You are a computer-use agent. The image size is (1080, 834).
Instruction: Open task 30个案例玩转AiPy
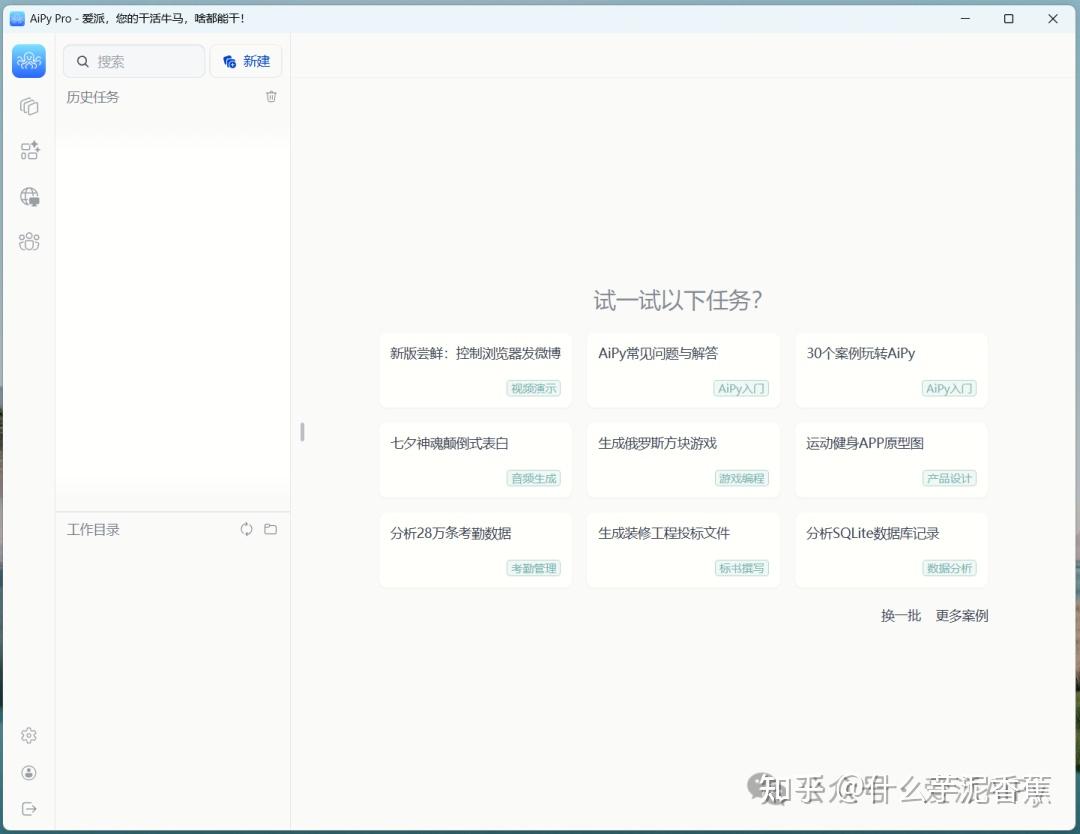(x=891, y=371)
